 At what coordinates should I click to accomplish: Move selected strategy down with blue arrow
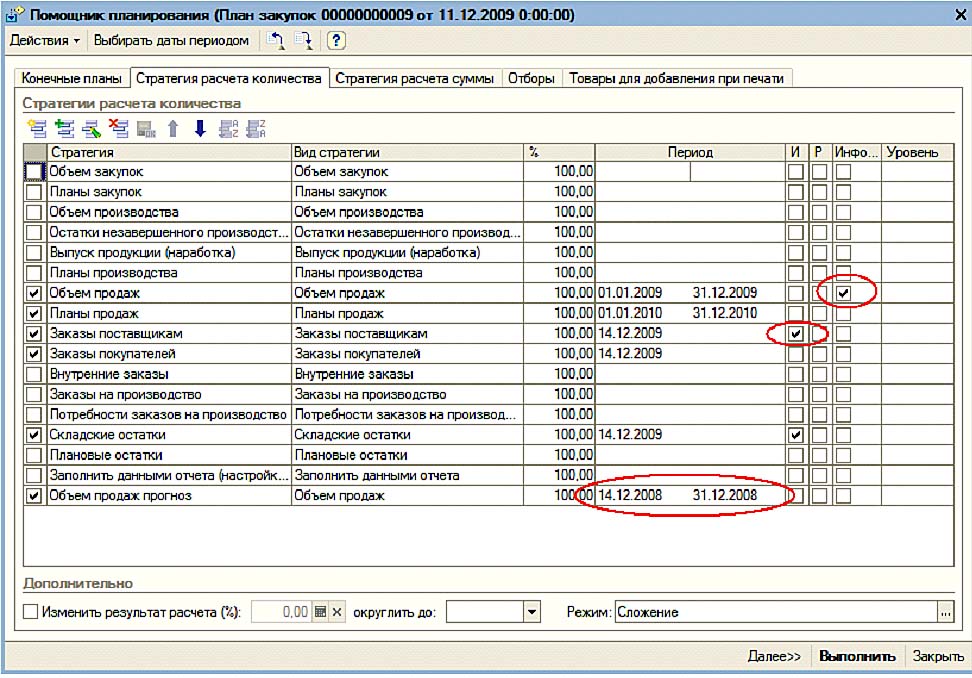coord(200,128)
